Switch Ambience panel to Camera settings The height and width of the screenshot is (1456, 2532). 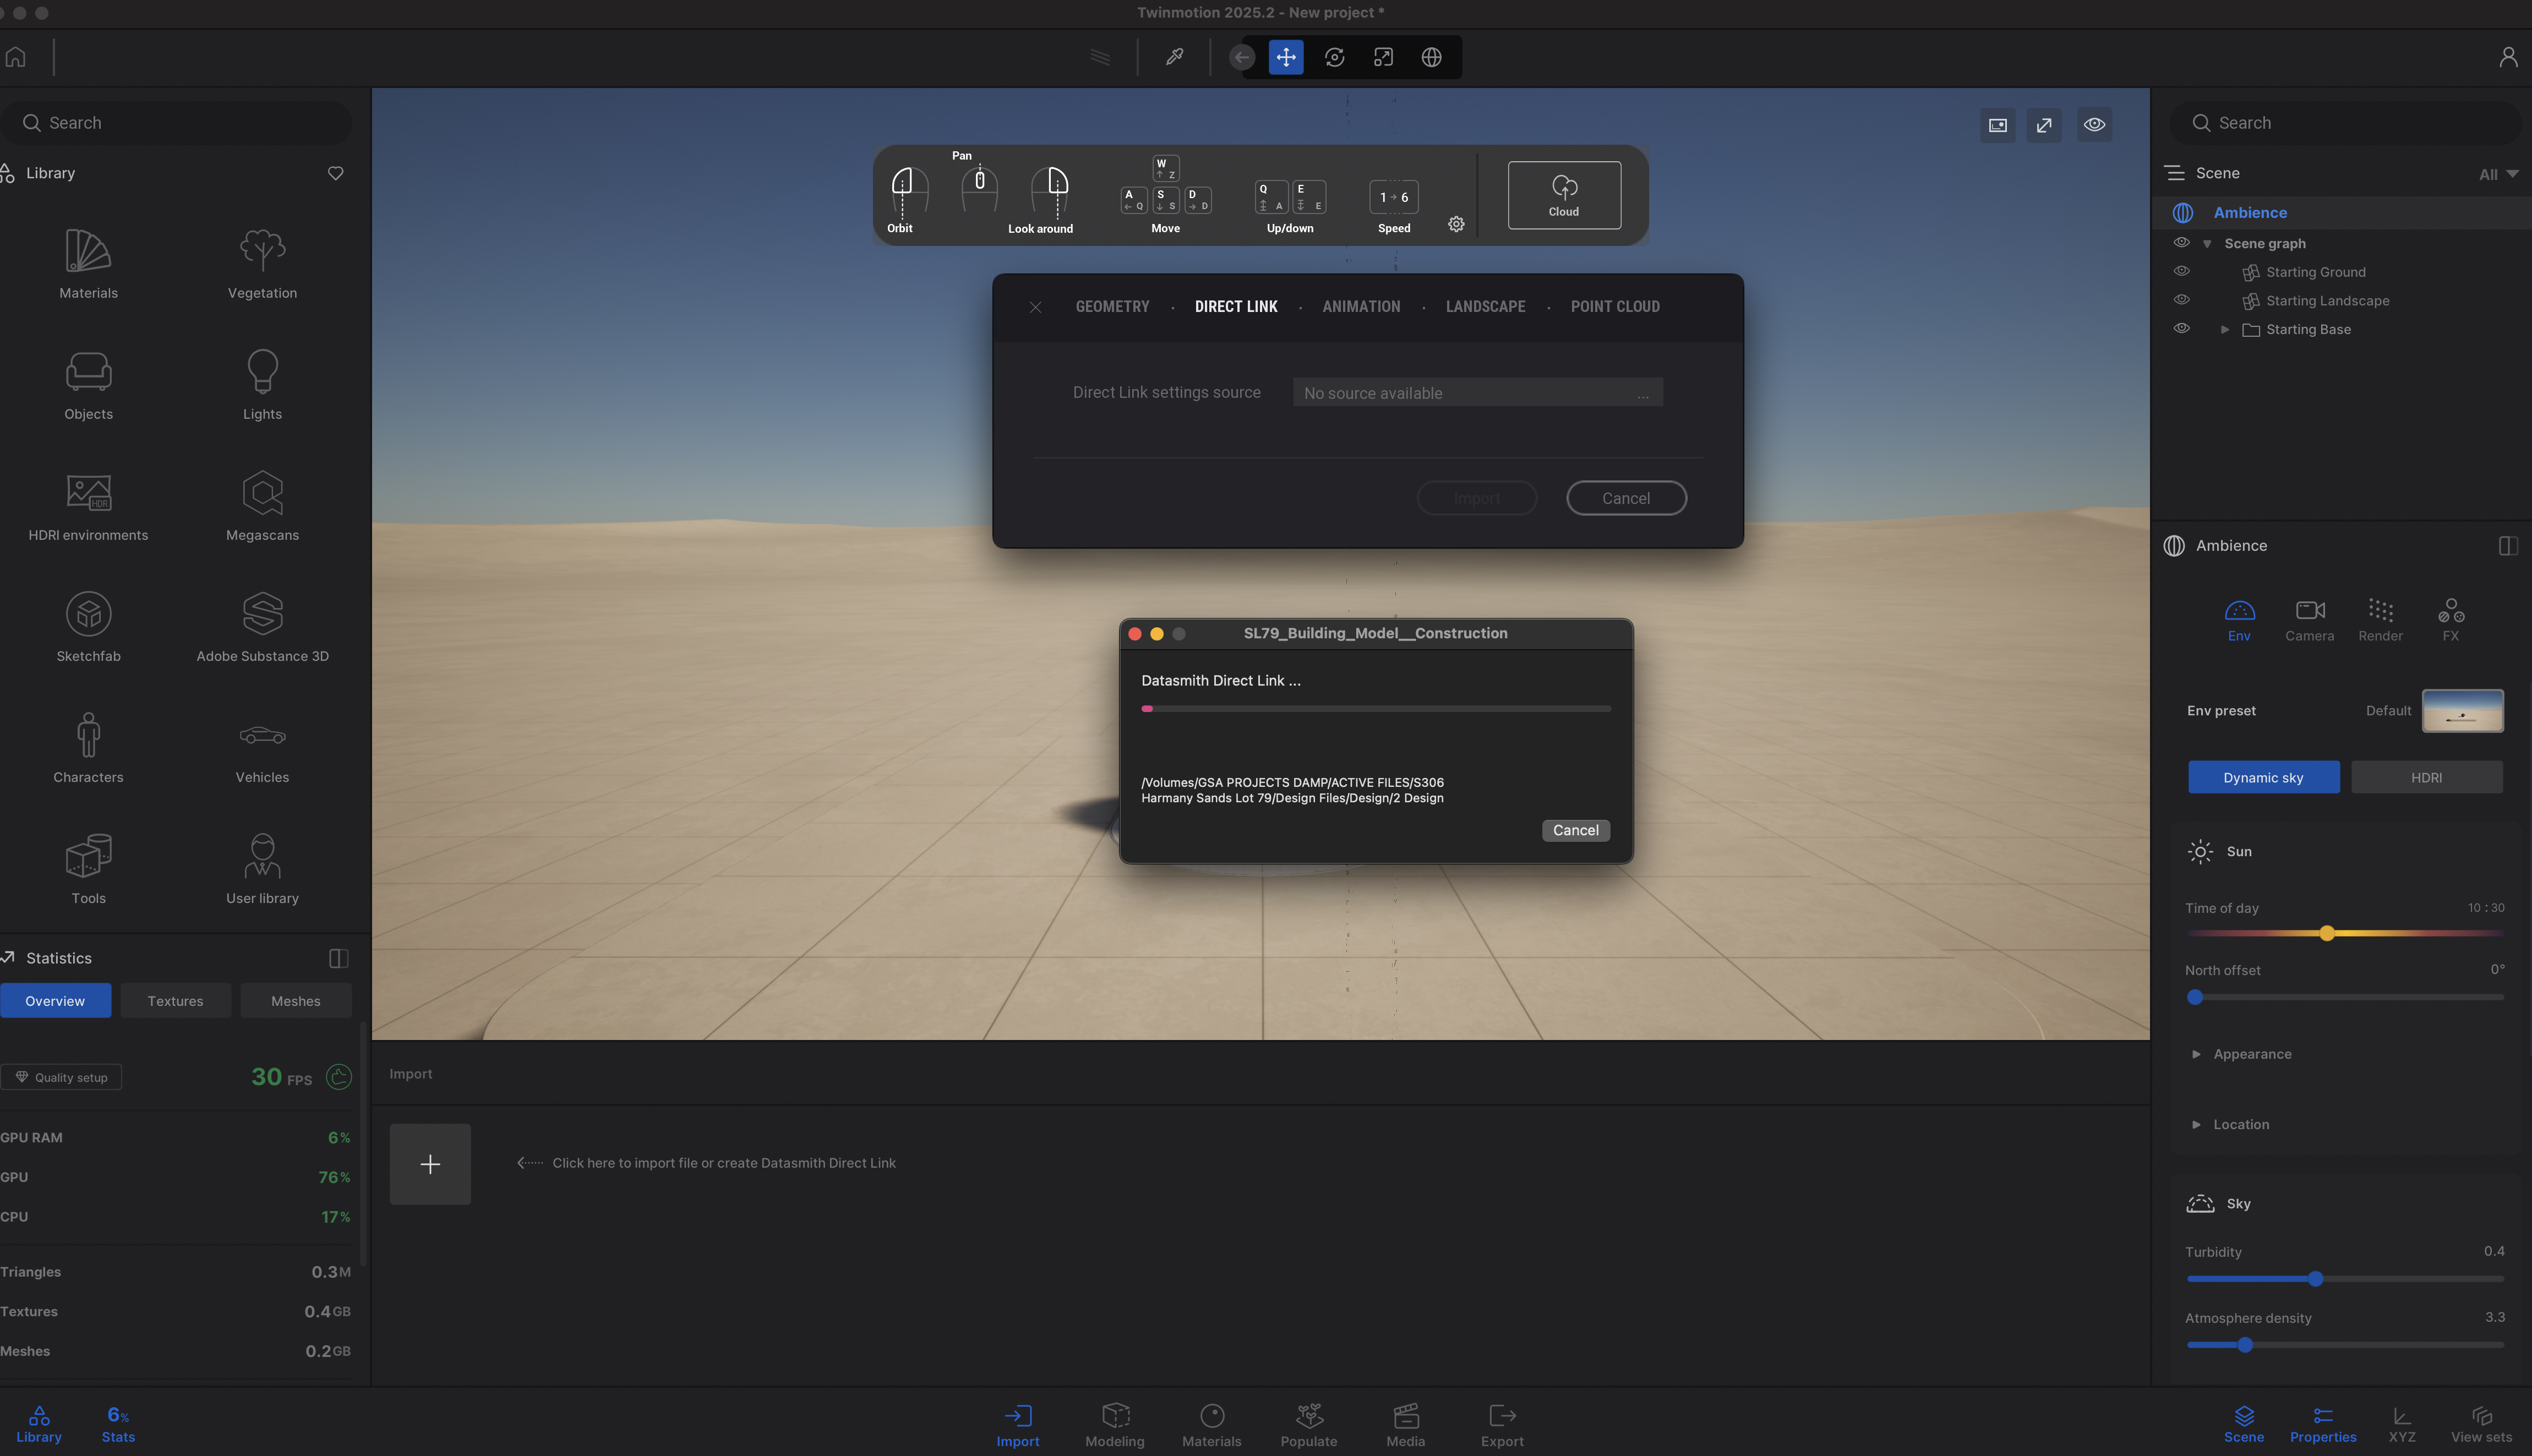(x=2309, y=620)
